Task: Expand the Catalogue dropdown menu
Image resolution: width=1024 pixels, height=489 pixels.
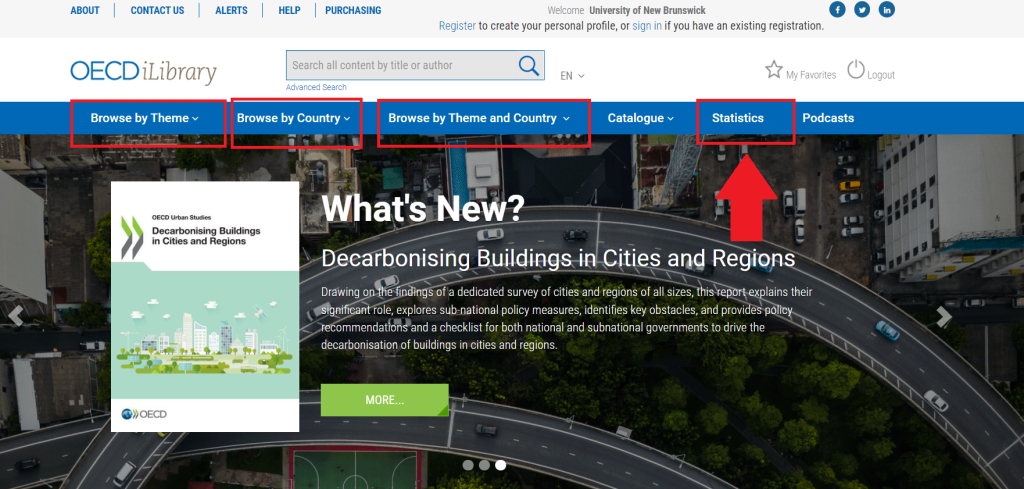Action: [641, 118]
